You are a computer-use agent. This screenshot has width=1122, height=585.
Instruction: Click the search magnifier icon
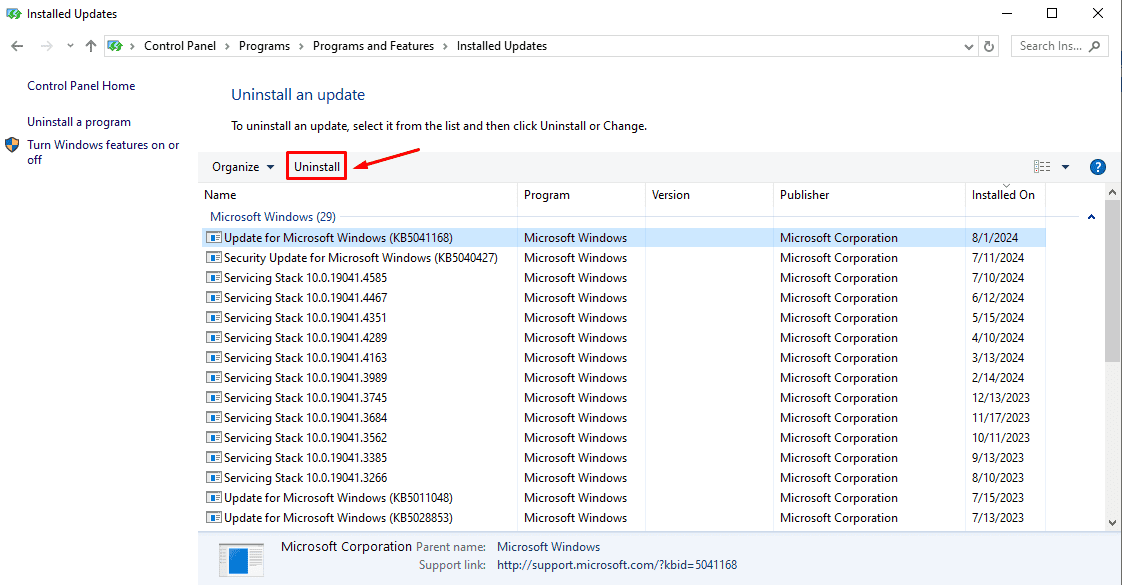click(x=1095, y=46)
